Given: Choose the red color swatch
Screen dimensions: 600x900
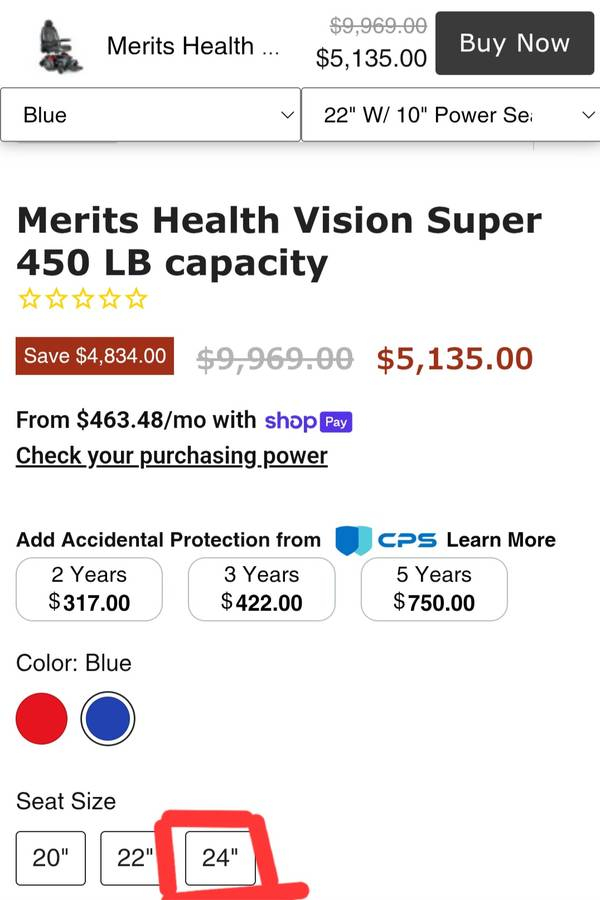Looking at the screenshot, I should tap(42, 718).
